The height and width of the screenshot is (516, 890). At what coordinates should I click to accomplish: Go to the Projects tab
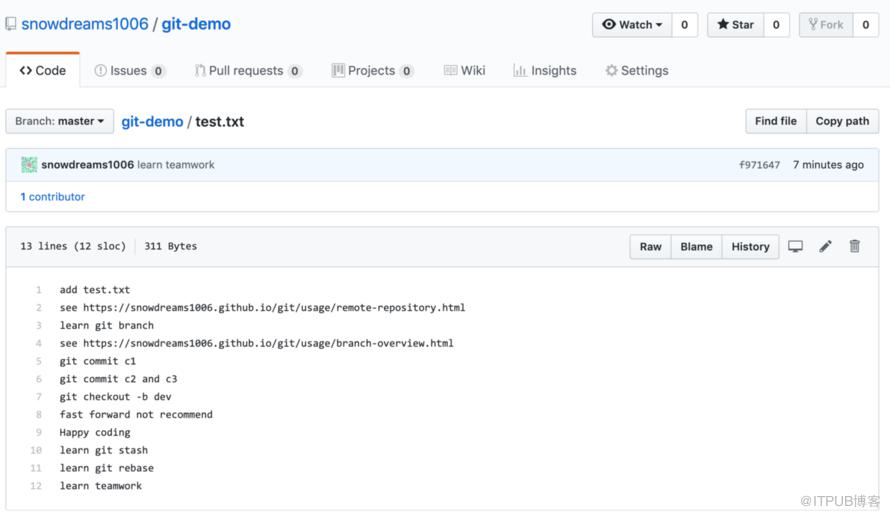click(x=372, y=70)
